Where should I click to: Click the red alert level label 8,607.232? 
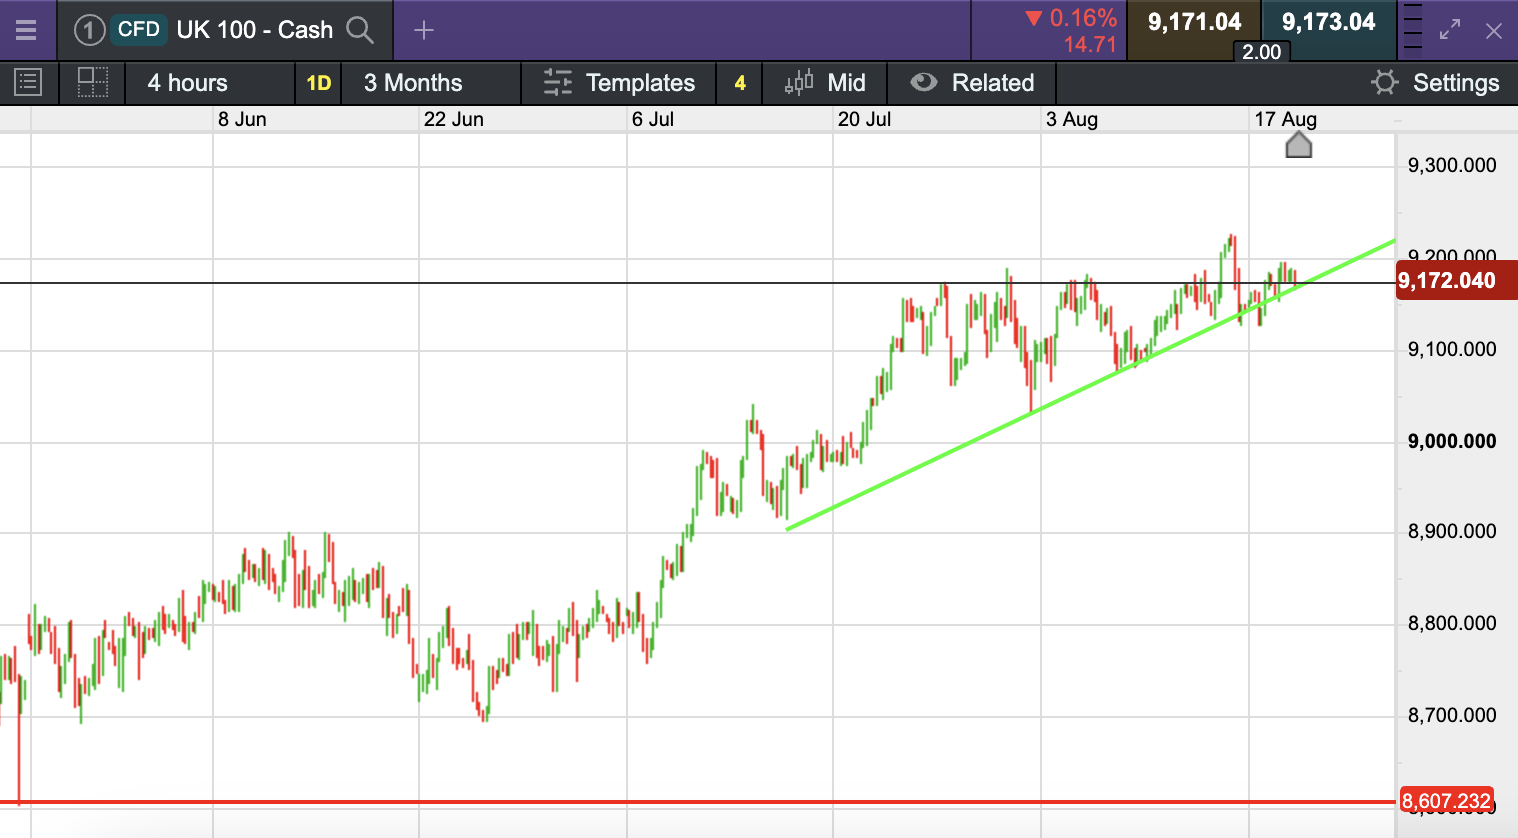click(1446, 801)
